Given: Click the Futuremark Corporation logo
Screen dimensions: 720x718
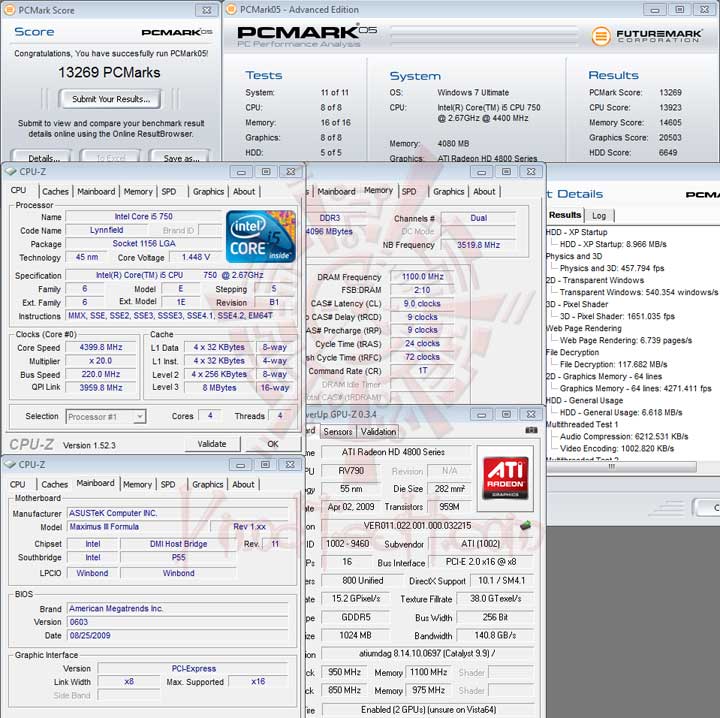Looking at the screenshot, I should pos(646,36).
